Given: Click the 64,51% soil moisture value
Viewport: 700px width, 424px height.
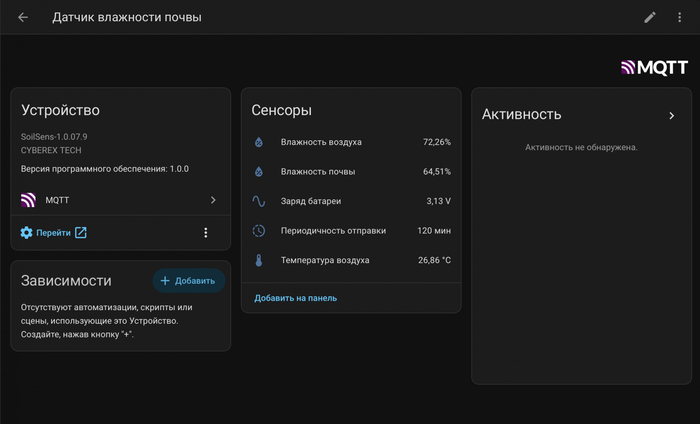Looking at the screenshot, I should (437, 172).
